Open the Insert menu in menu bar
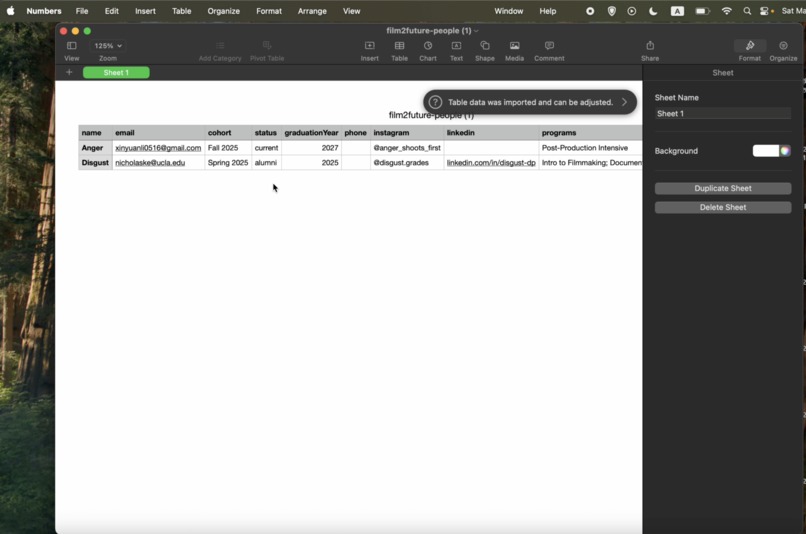This screenshot has height=534, width=806. 145,11
